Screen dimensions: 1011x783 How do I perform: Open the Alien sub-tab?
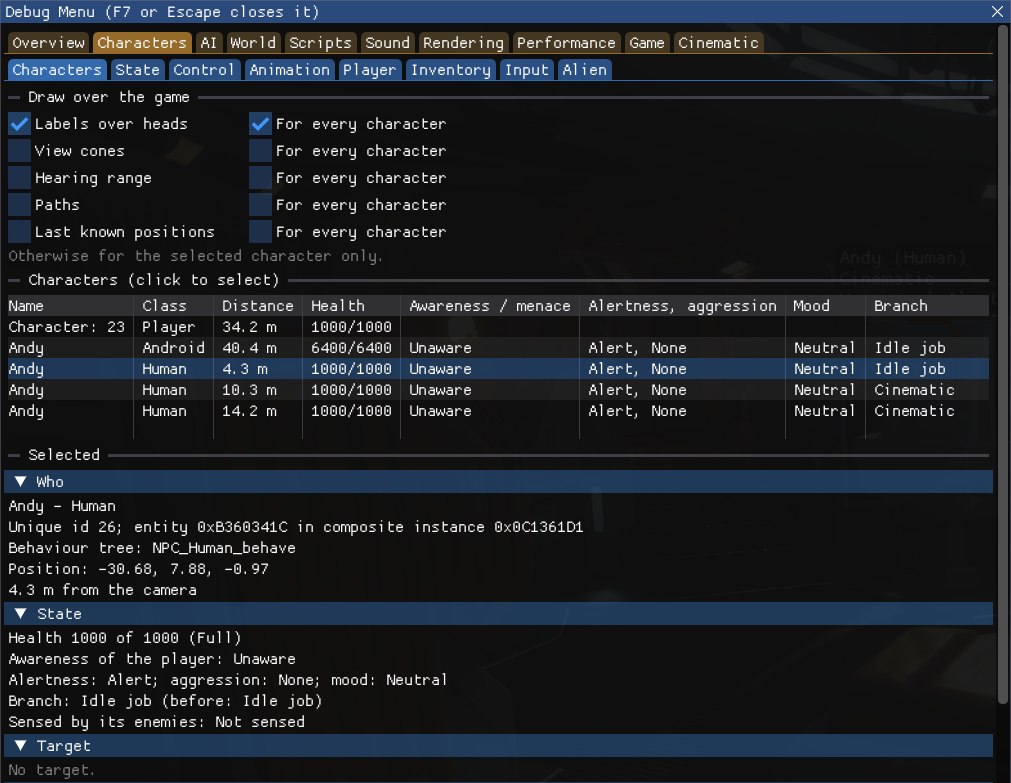tap(584, 70)
